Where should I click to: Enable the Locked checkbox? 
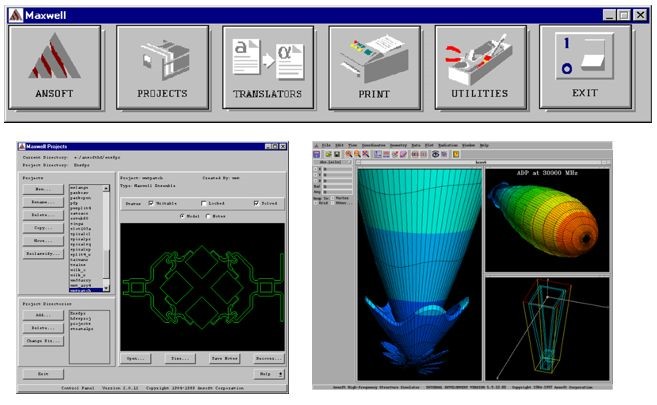(x=204, y=203)
